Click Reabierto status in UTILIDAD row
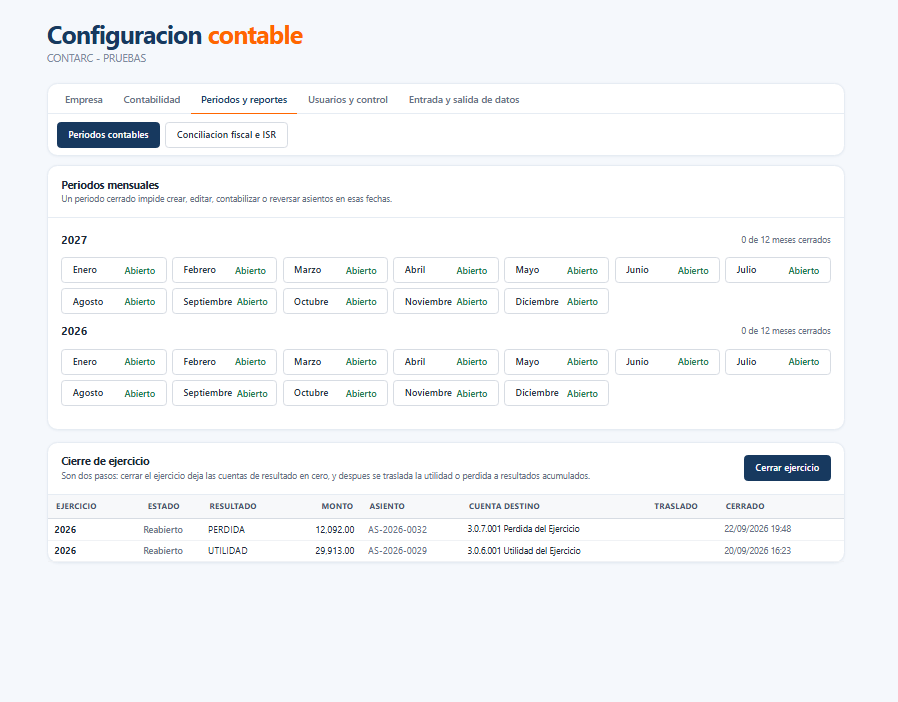The image size is (898, 702). tap(163, 551)
